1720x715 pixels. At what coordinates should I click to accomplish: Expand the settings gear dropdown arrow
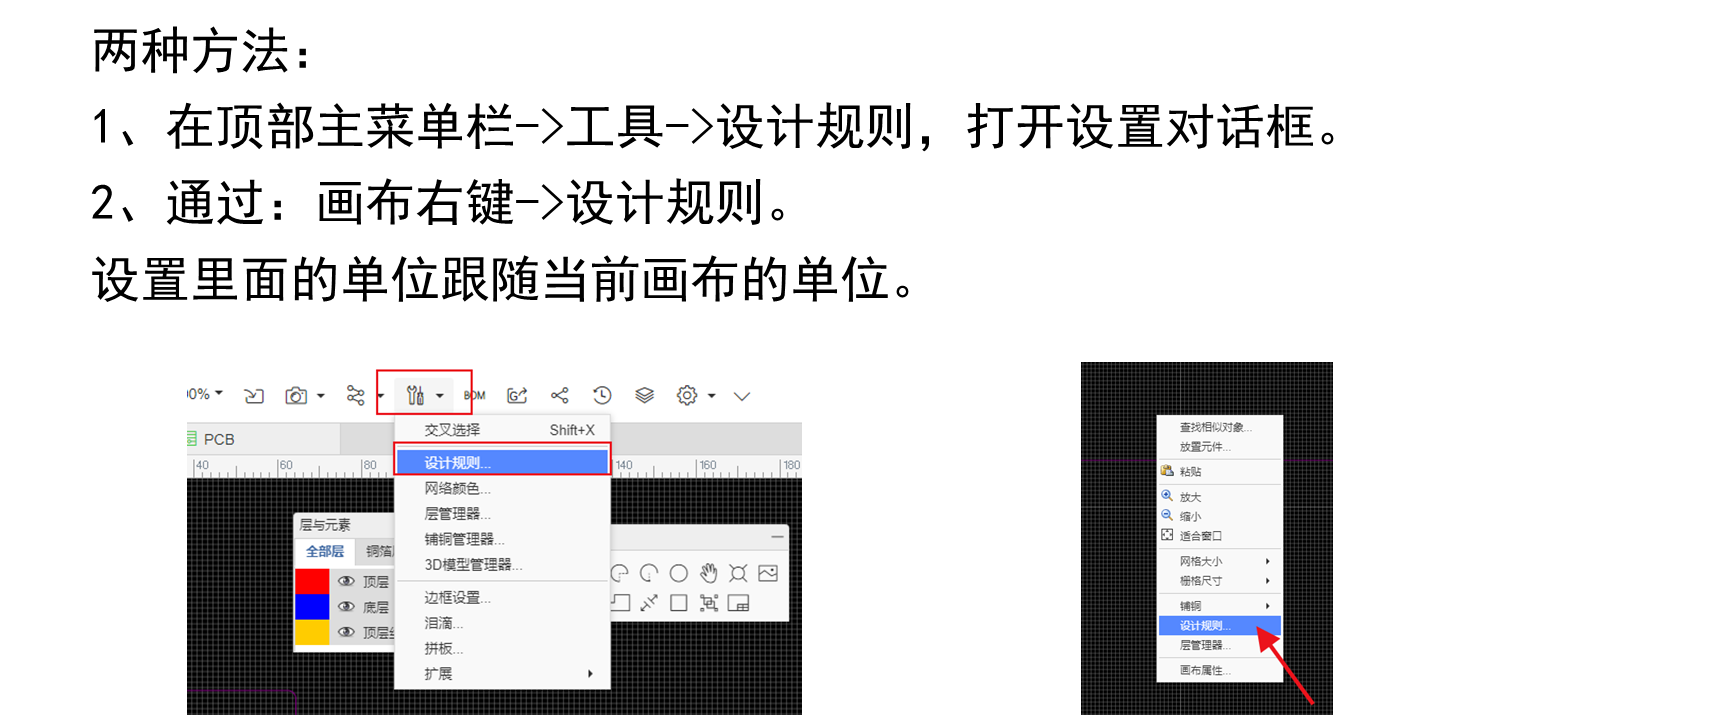pos(712,396)
